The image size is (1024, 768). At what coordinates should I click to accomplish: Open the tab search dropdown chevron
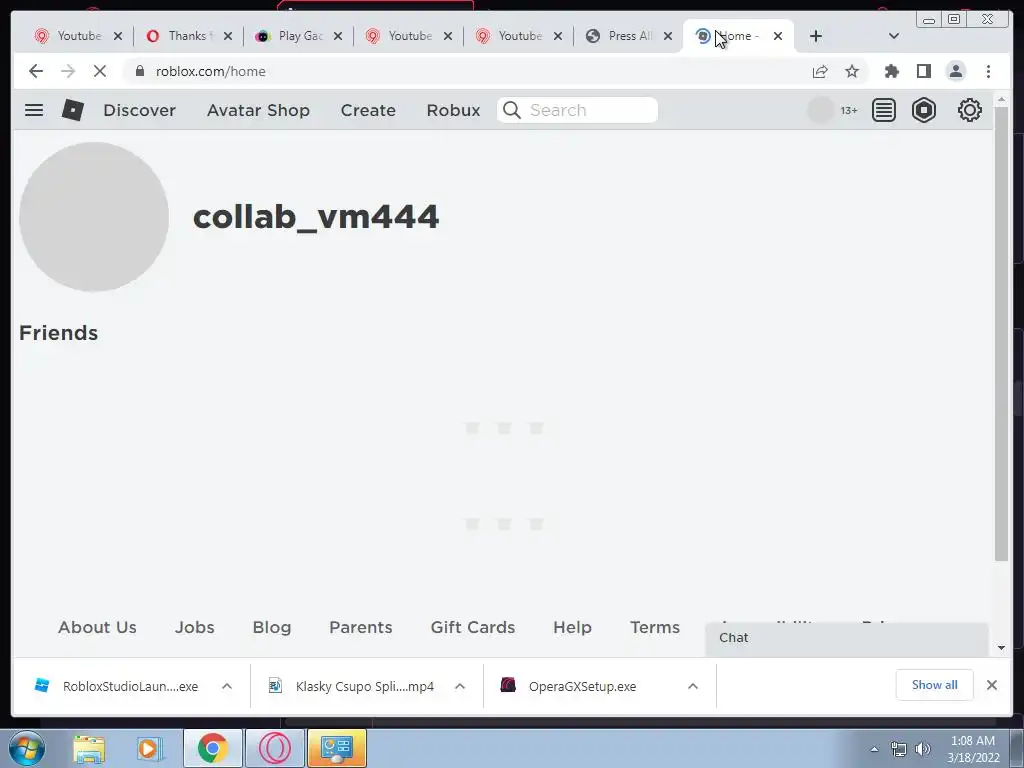[x=894, y=36]
